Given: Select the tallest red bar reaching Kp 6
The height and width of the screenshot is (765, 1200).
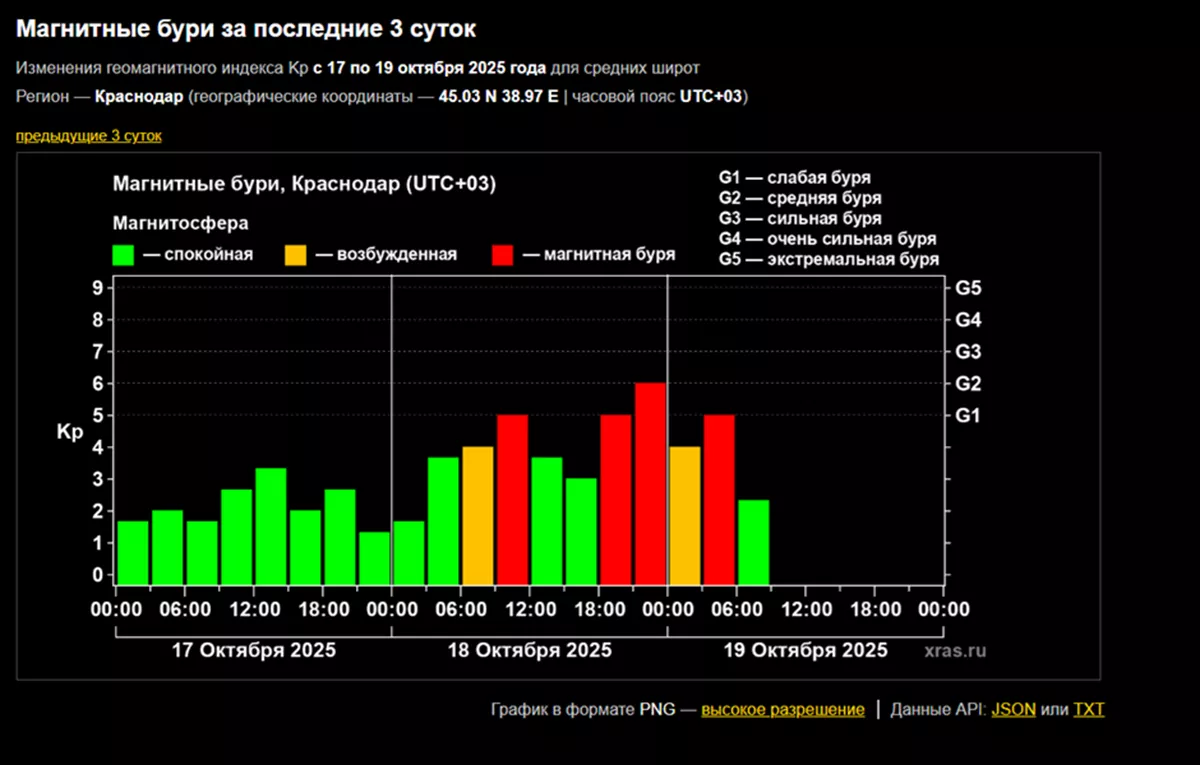Looking at the screenshot, I should click(650, 483).
